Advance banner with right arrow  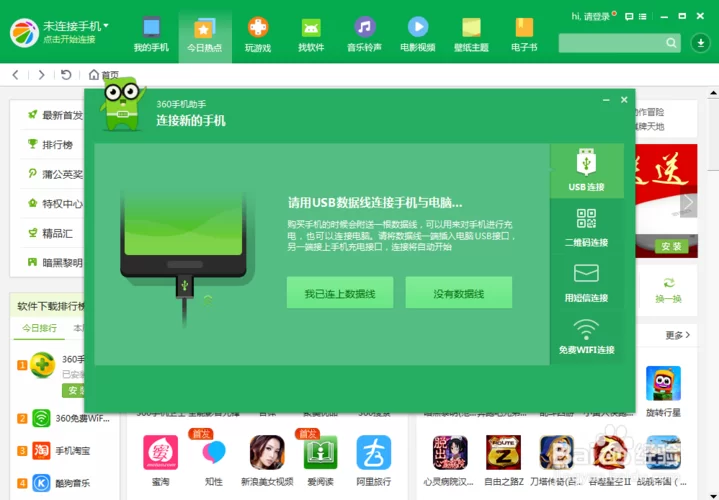tap(688, 201)
